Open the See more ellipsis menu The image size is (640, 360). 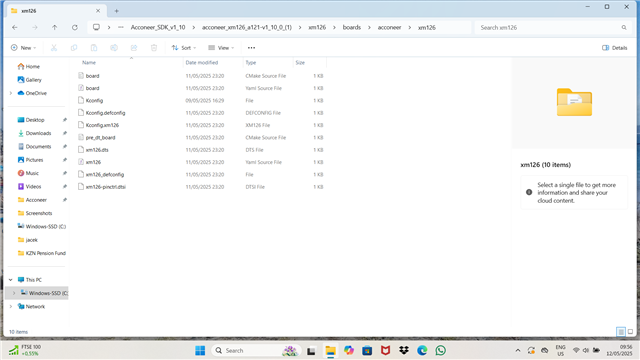(x=251, y=48)
